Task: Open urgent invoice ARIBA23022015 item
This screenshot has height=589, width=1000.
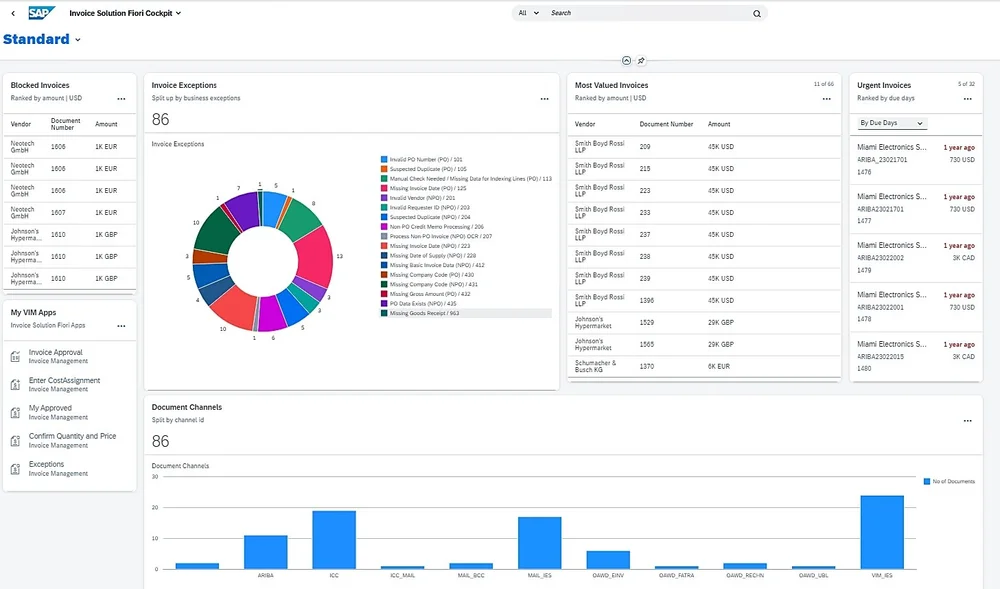Action: point(916,356)
